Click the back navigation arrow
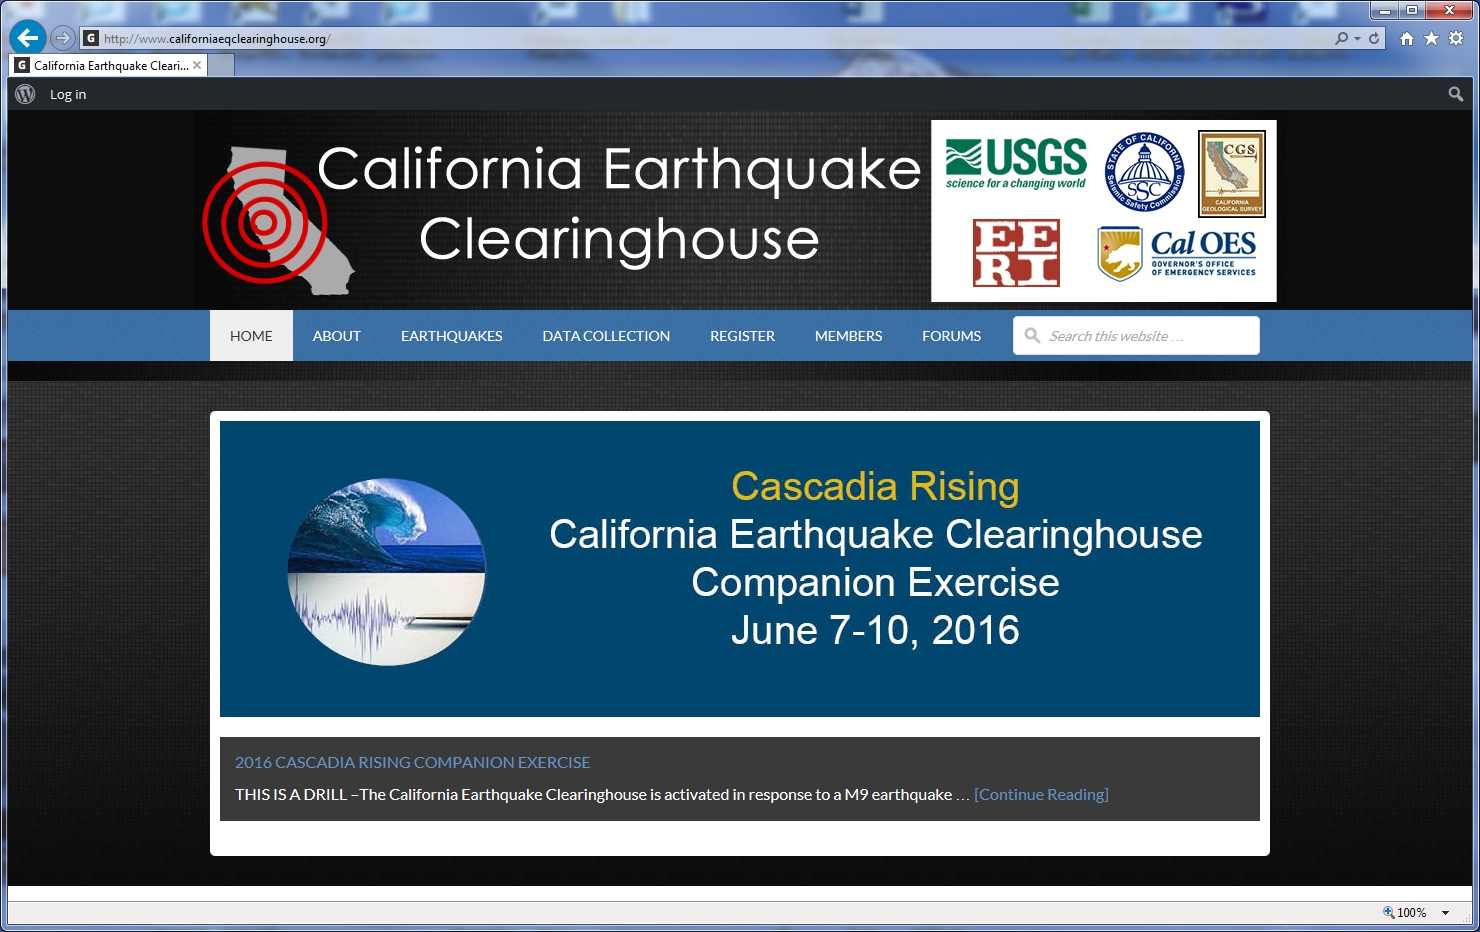The height and width of the screenshot is (932, 1480). pyautogui.click(x=26, y=37)
